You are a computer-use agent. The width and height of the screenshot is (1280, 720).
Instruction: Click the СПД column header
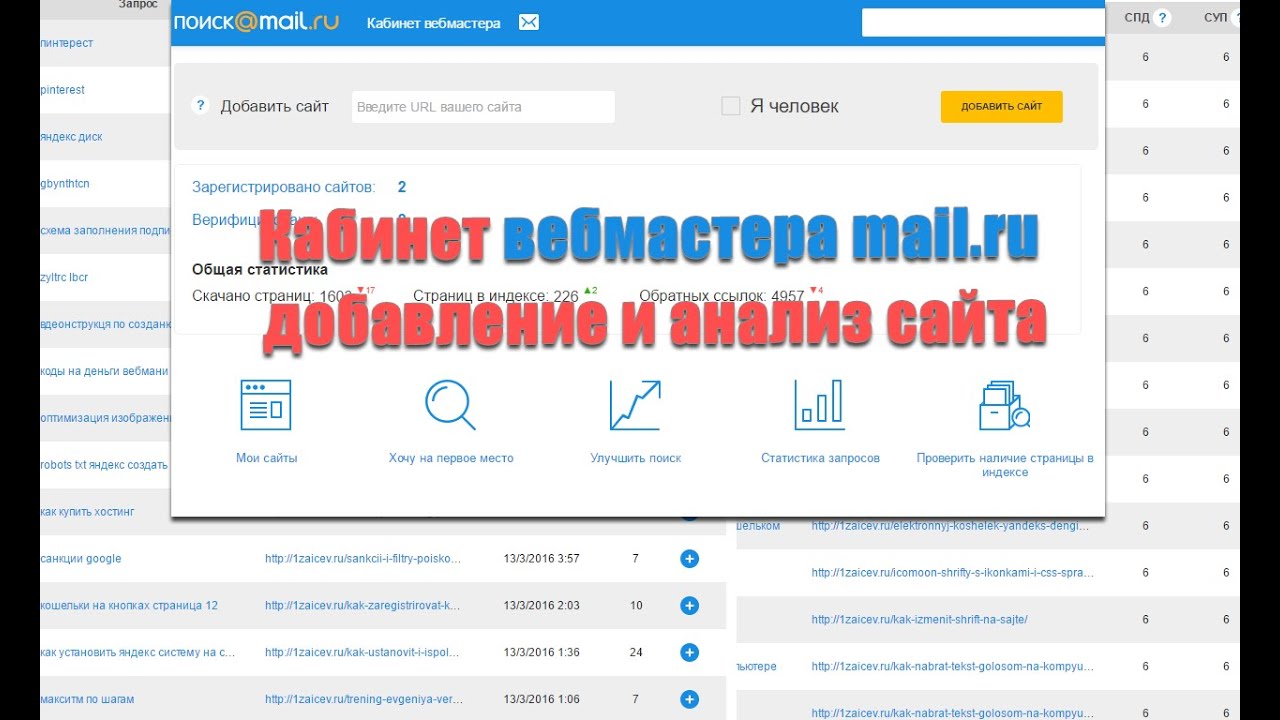pos(1136,17)
